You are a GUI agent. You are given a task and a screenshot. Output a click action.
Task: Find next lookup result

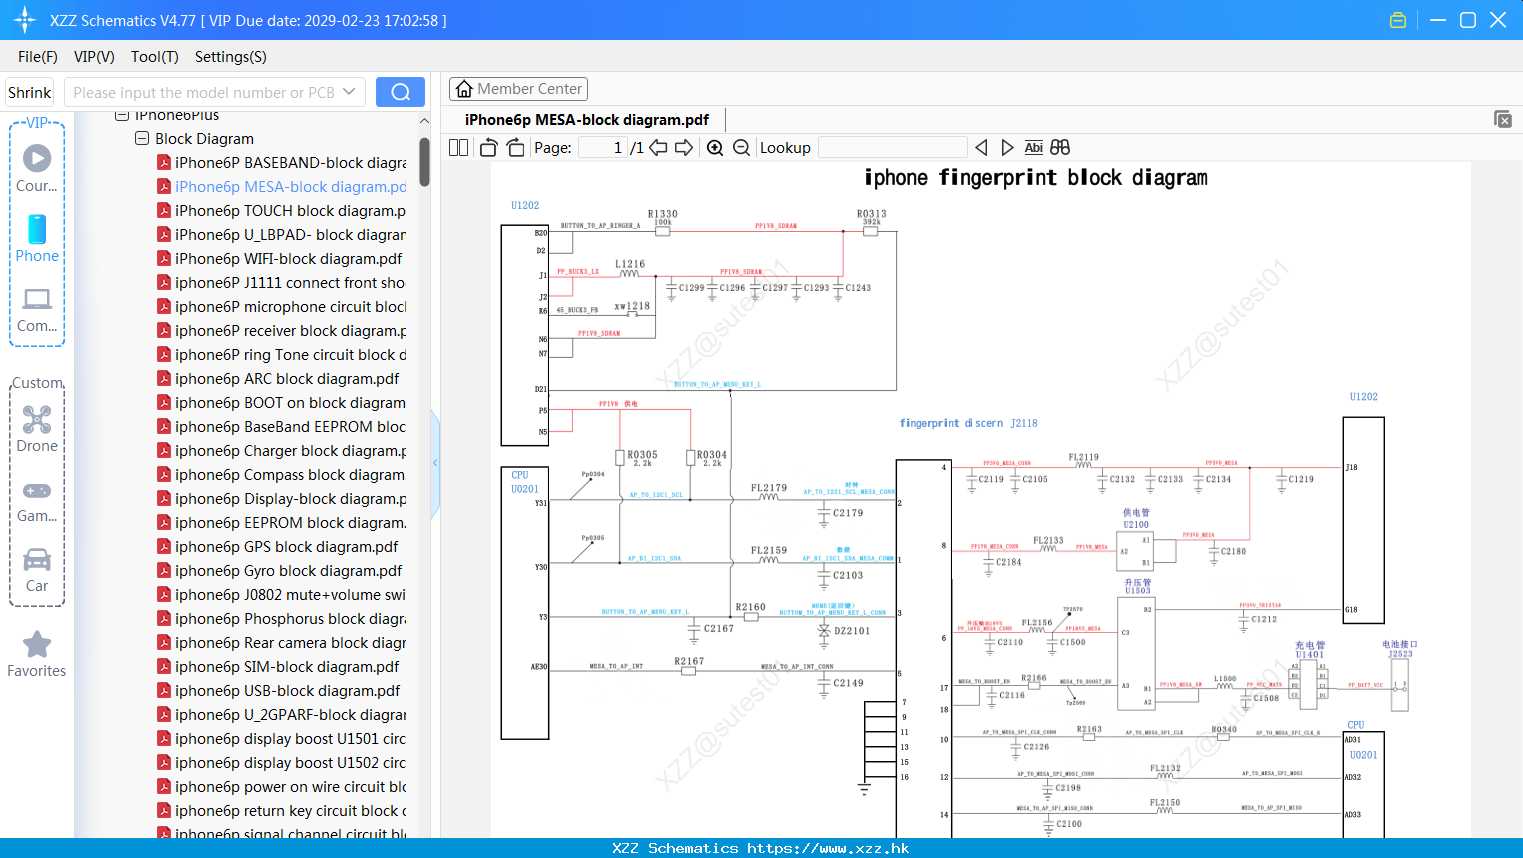(x=1007, y=148)
